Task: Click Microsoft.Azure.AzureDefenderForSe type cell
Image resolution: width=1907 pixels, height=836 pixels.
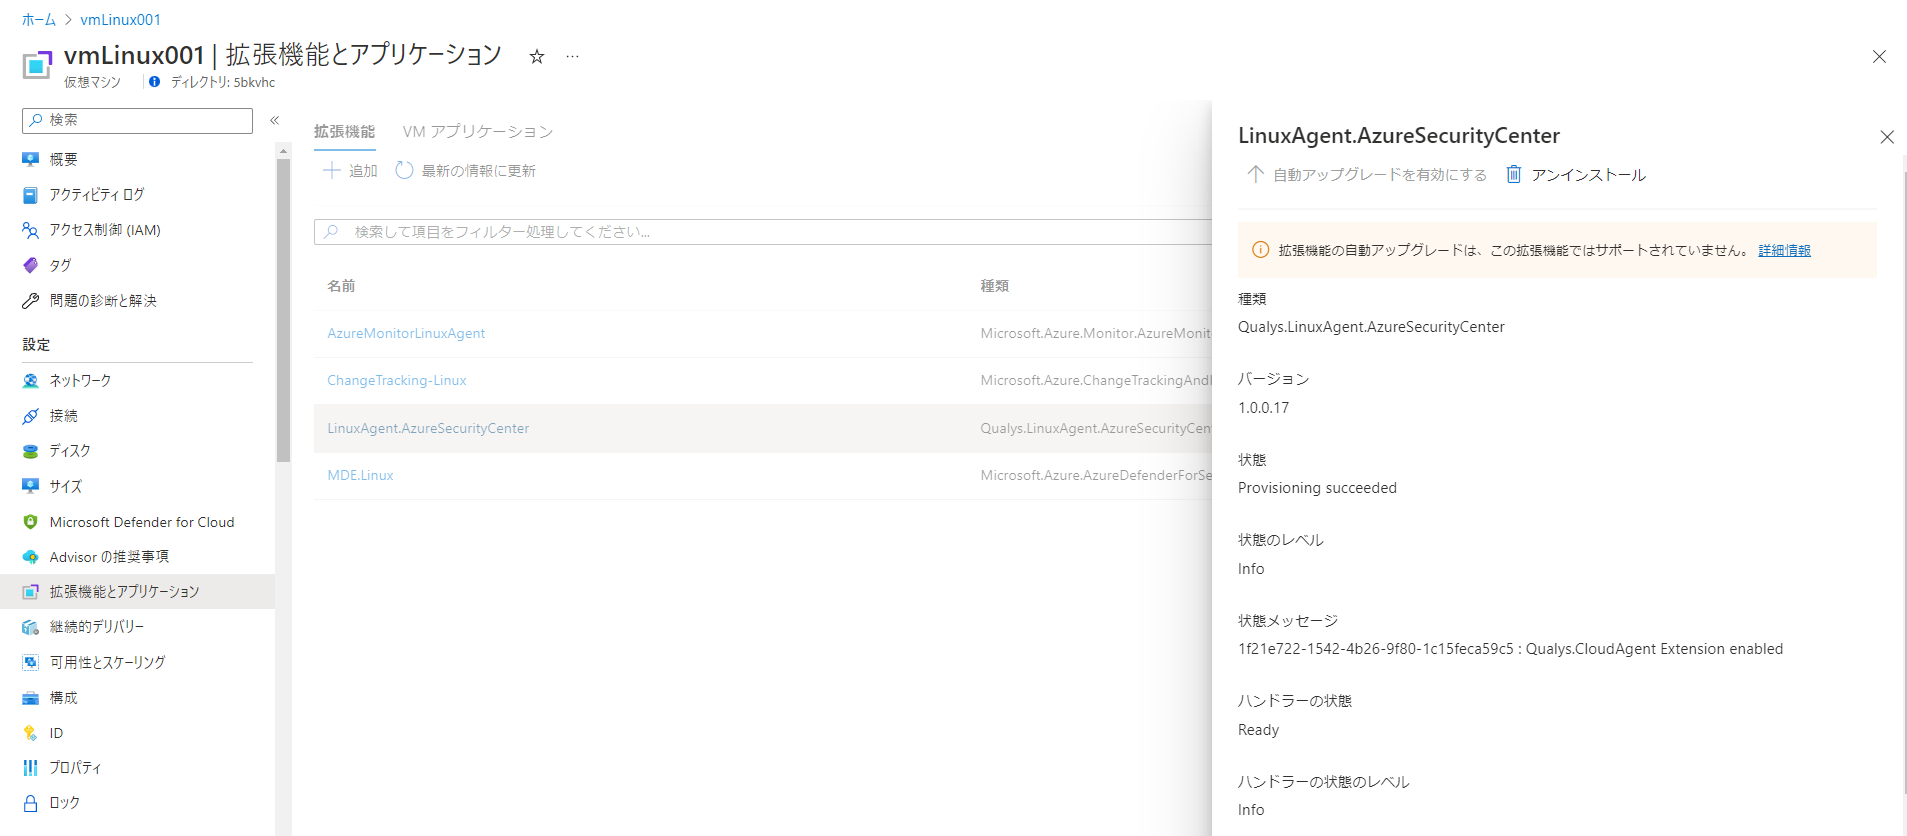Action: click(1096, 475)
